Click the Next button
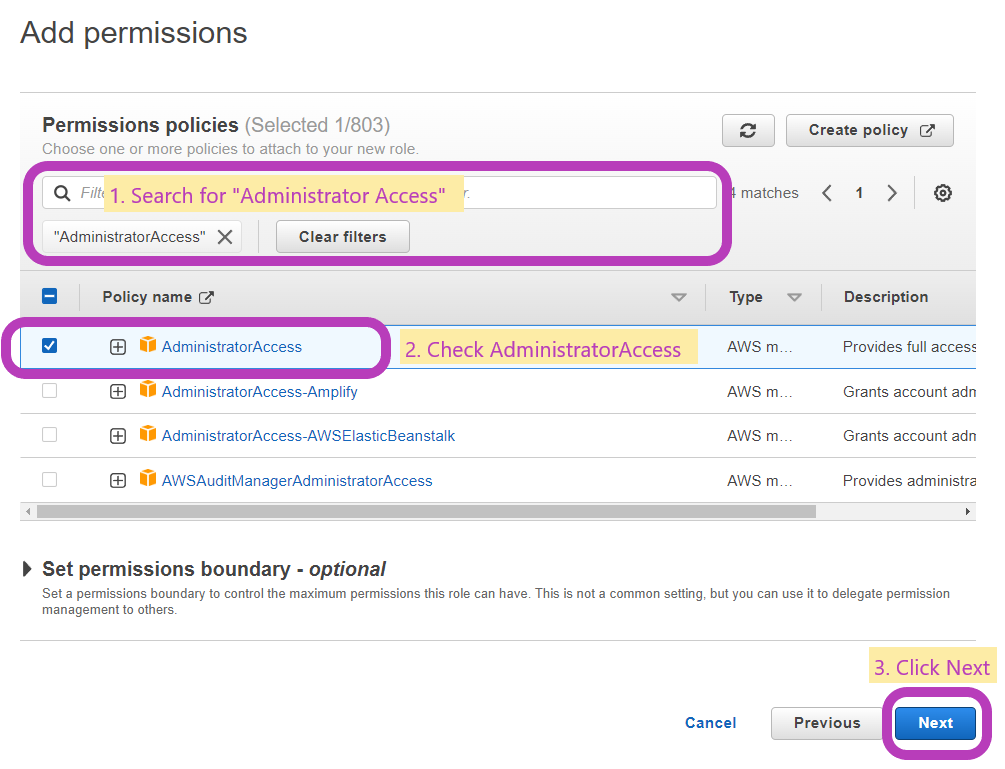The image size is (1005, 769). [x=935, y=722]
